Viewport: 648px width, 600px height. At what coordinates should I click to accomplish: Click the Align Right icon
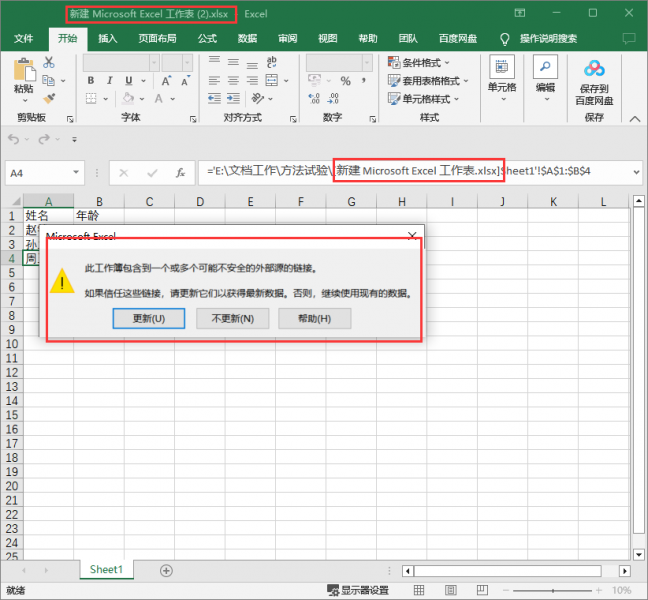(x=252, y=80)
